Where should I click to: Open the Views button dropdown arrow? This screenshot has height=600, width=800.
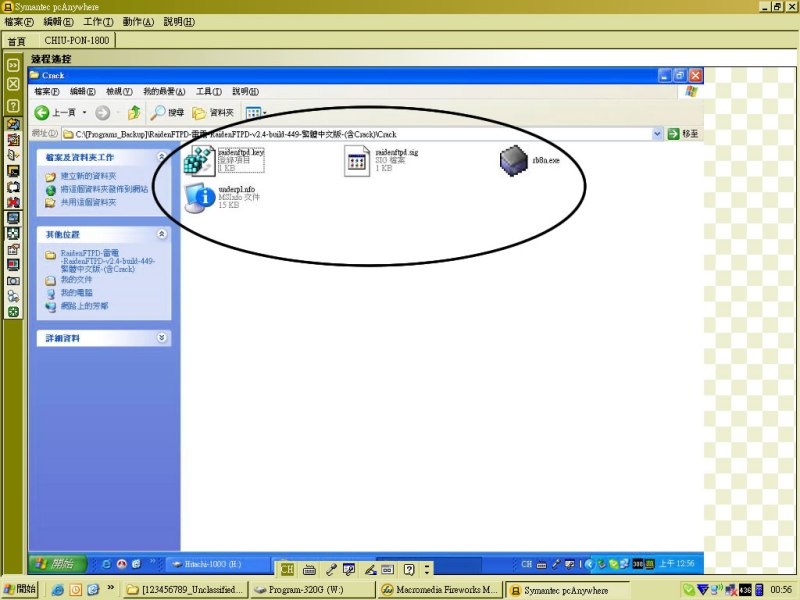(265, 113)
